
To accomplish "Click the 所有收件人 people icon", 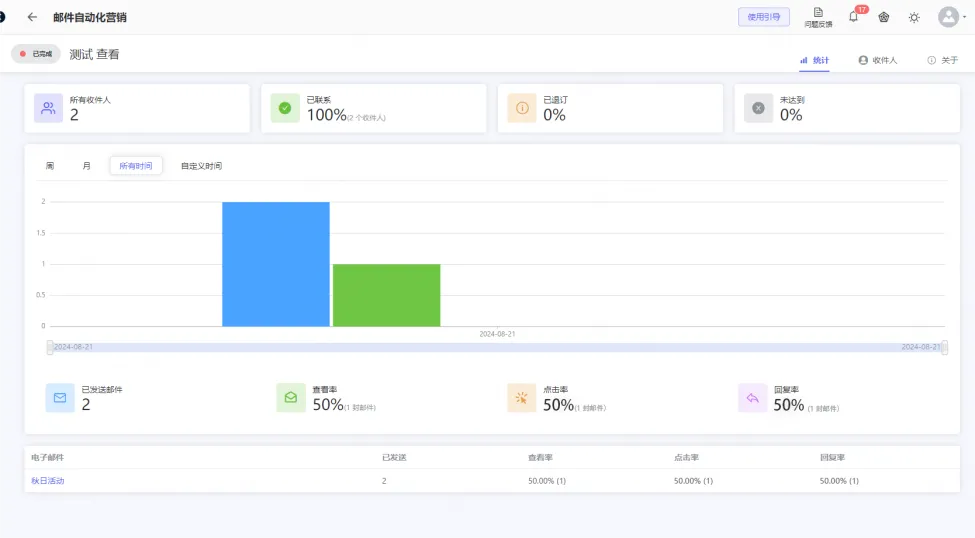I will [48, 108].
